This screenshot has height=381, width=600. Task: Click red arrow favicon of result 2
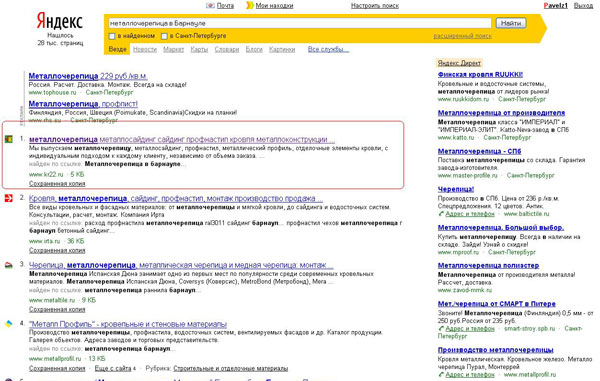coord(8,198)
